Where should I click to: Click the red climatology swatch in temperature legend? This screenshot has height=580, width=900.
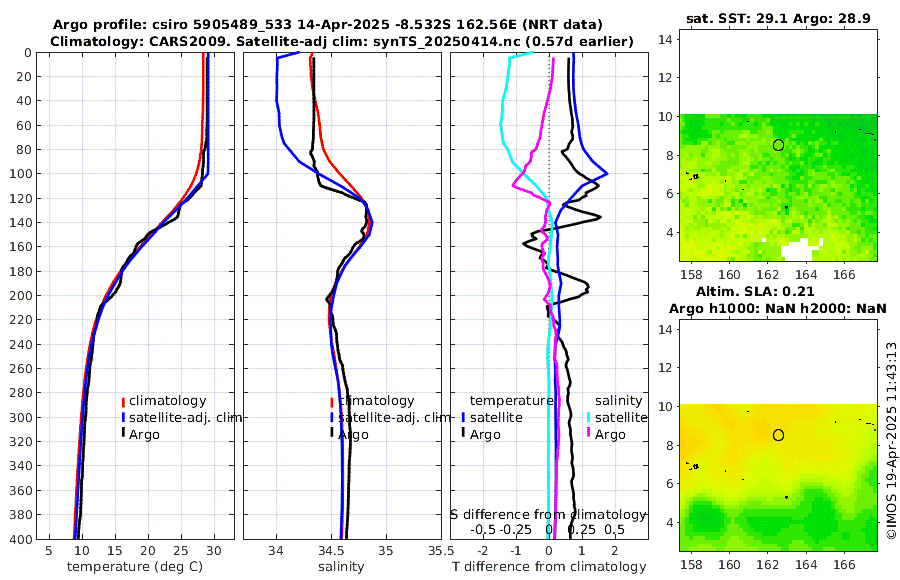pyautogui.click(x=123, y=402)
